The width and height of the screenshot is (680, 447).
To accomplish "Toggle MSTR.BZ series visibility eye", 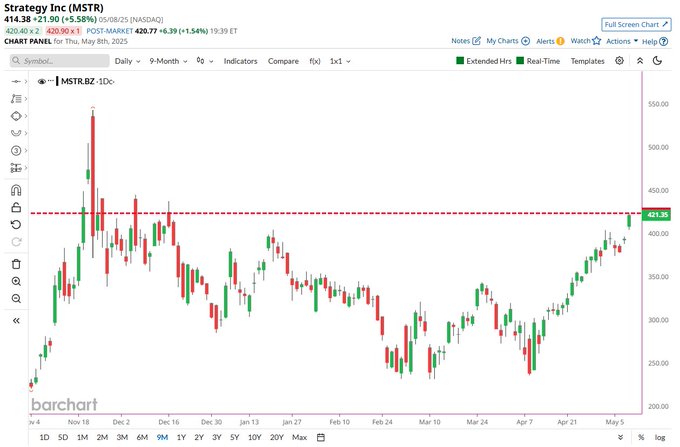I will tap(42, 82).
